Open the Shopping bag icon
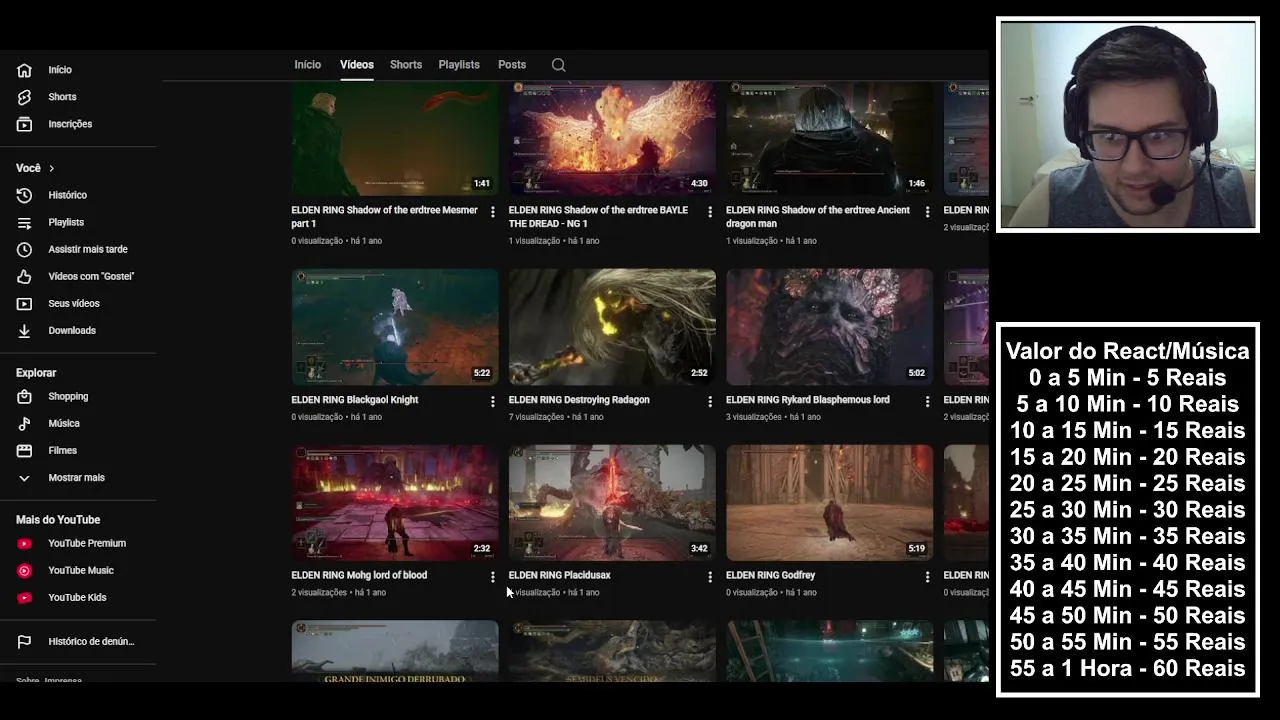This screenshot has height=720, width=1280. click(x=25, y=396)
